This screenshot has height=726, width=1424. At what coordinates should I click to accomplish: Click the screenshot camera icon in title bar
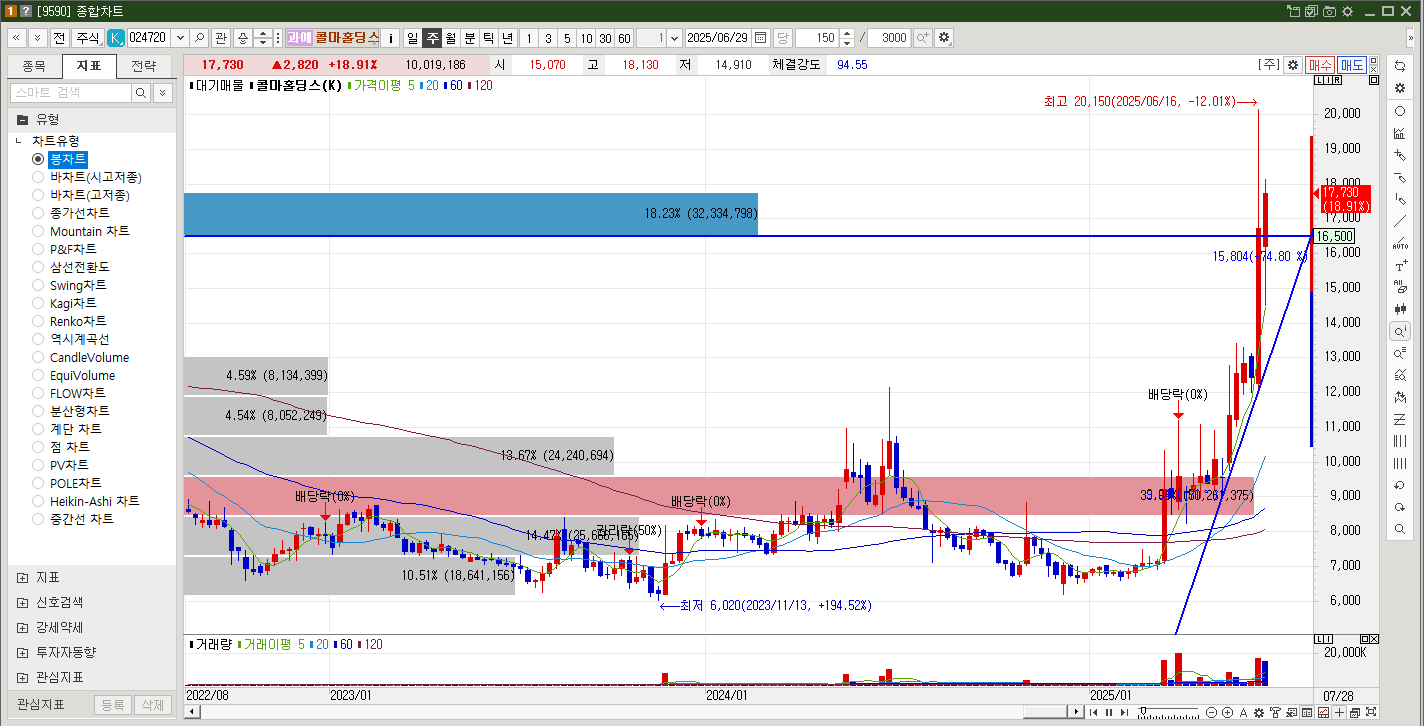coord(1329,11)
